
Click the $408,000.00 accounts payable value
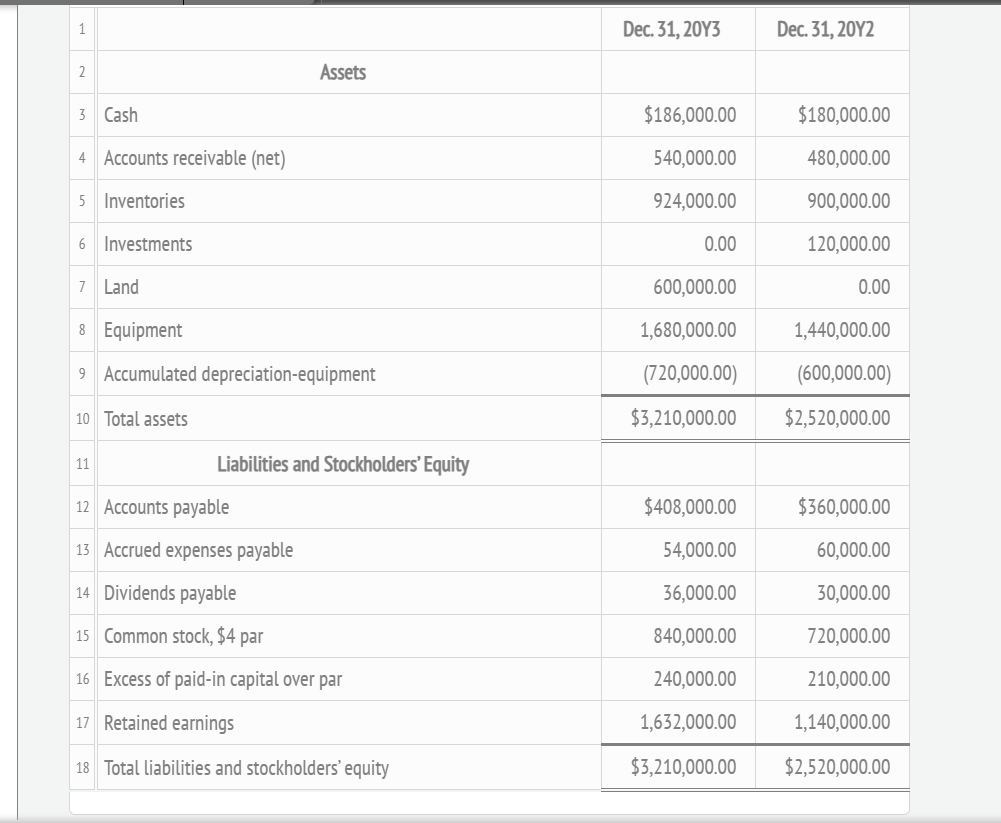coord(690,506)
